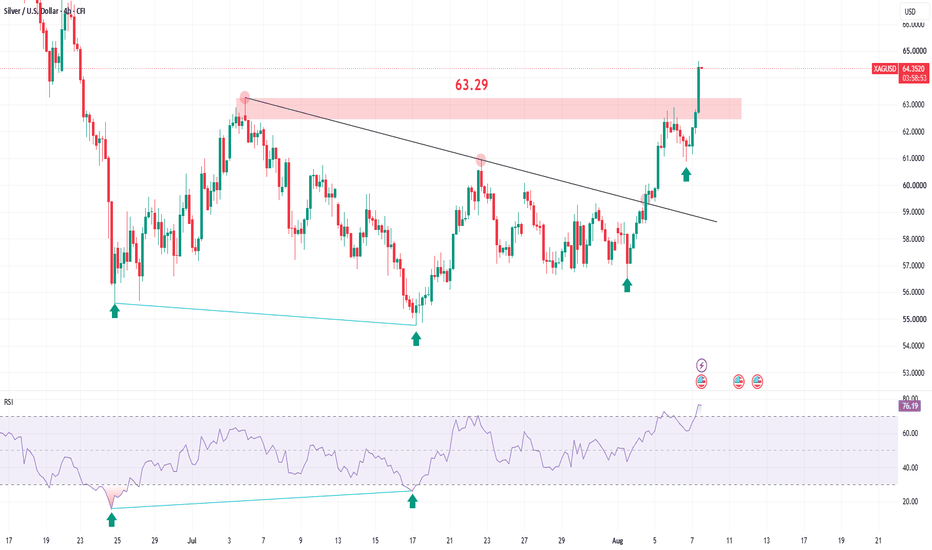The height and width of the screenshot is (550, 932).
Task: Click the 56.0000 price axis label
Action: (x=914, y=293)
